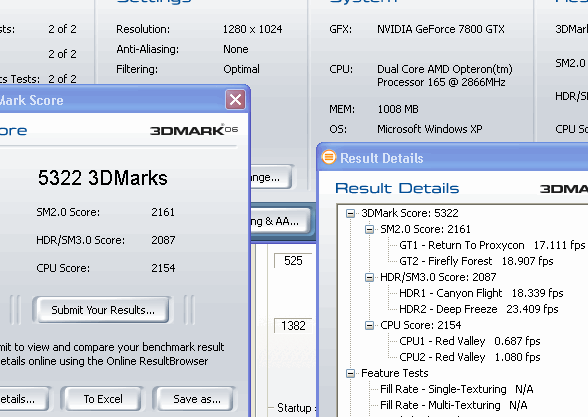588x417 pixels.
Task: Select HDR2 - Deep Freeze row
Action: pos(478,309)
